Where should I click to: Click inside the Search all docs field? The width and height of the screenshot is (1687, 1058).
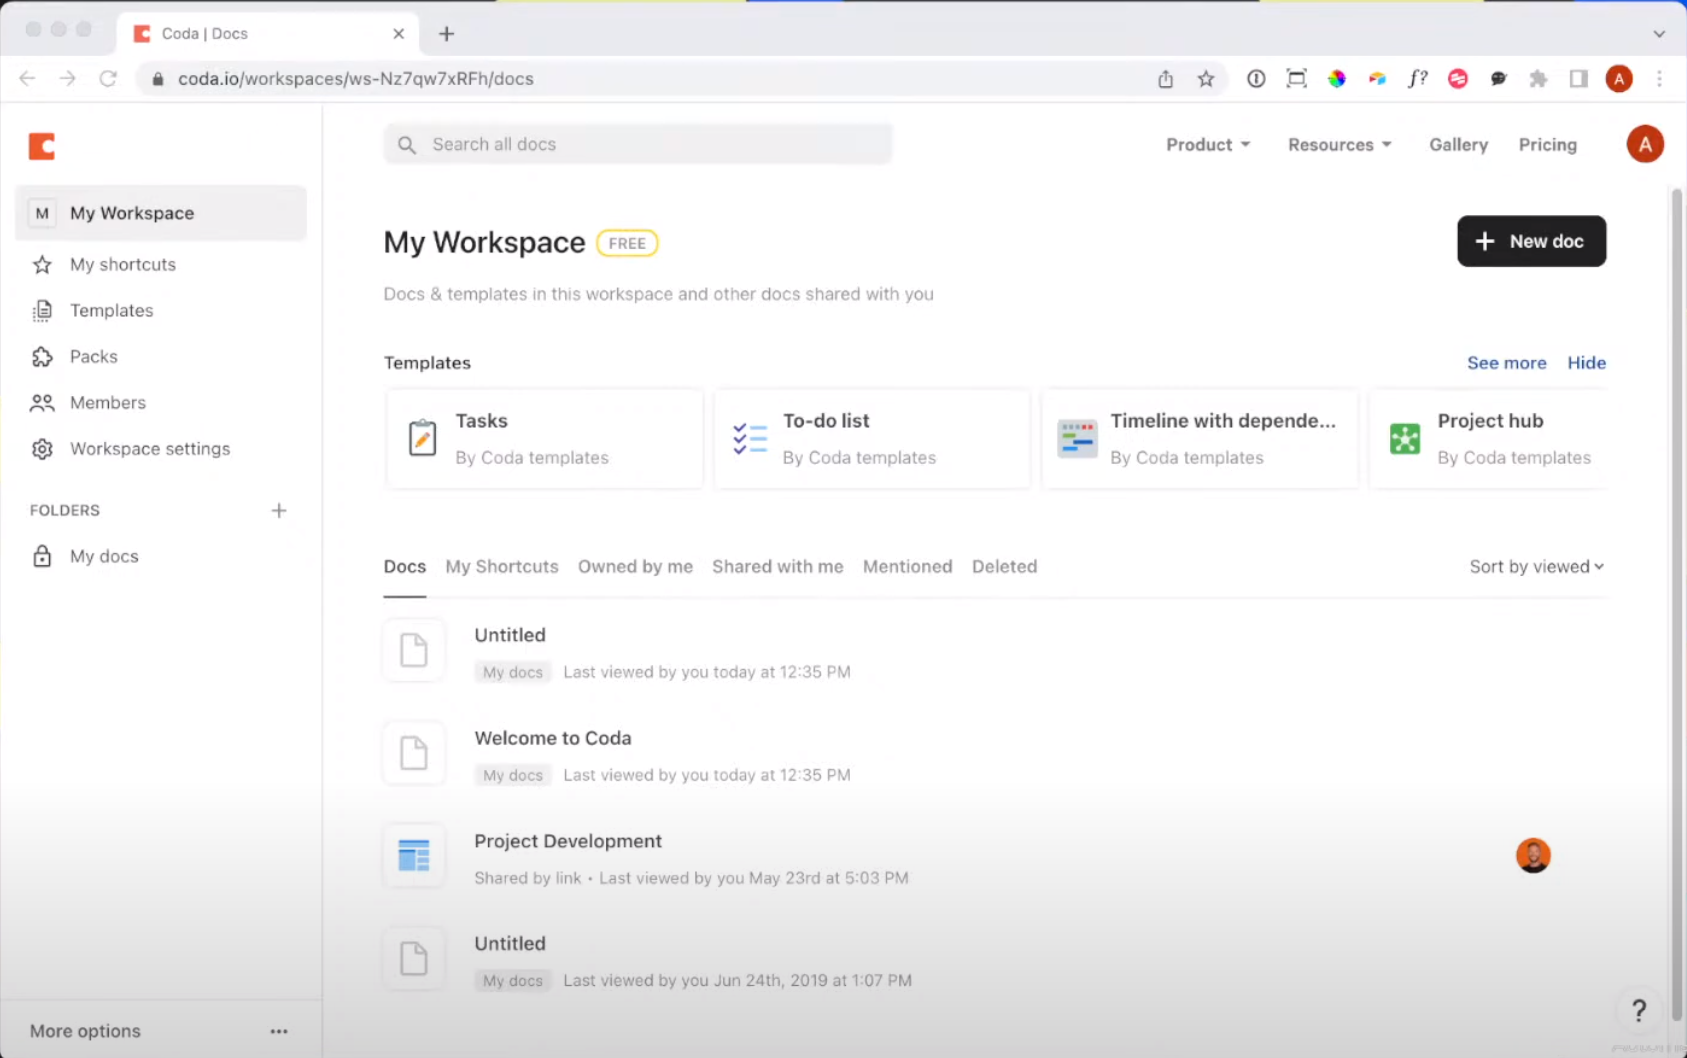coord(637,143)
